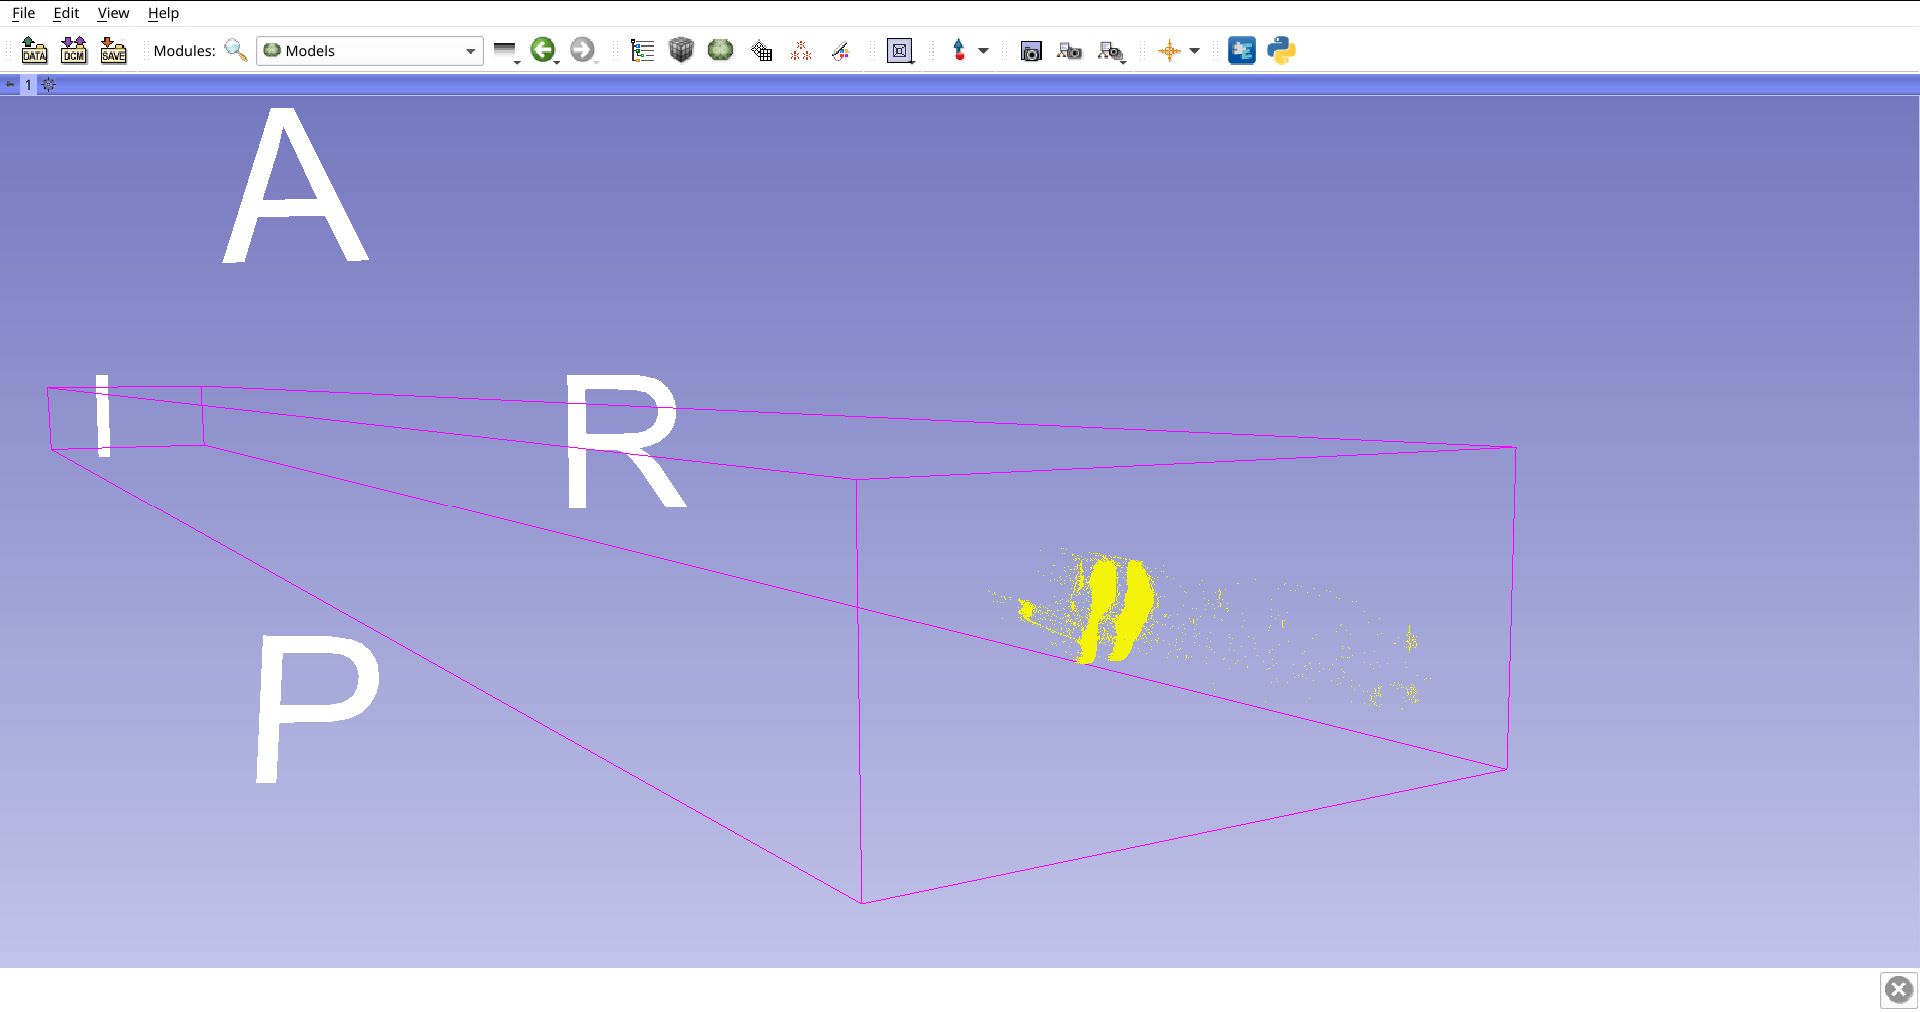
Task: Open the Python console
Action: click(1281, 51)
